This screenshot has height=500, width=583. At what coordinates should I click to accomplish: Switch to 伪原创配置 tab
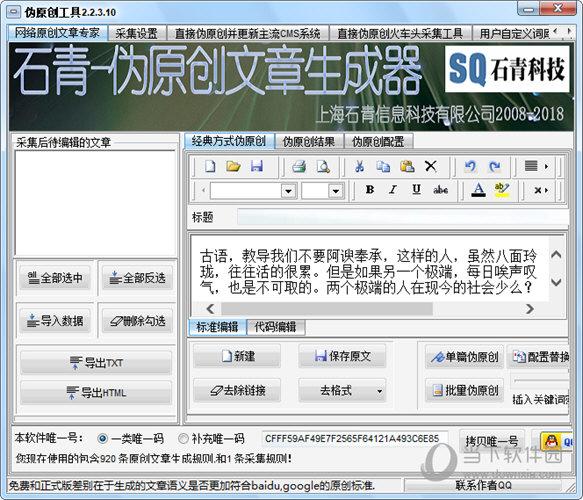coord(378,142)
